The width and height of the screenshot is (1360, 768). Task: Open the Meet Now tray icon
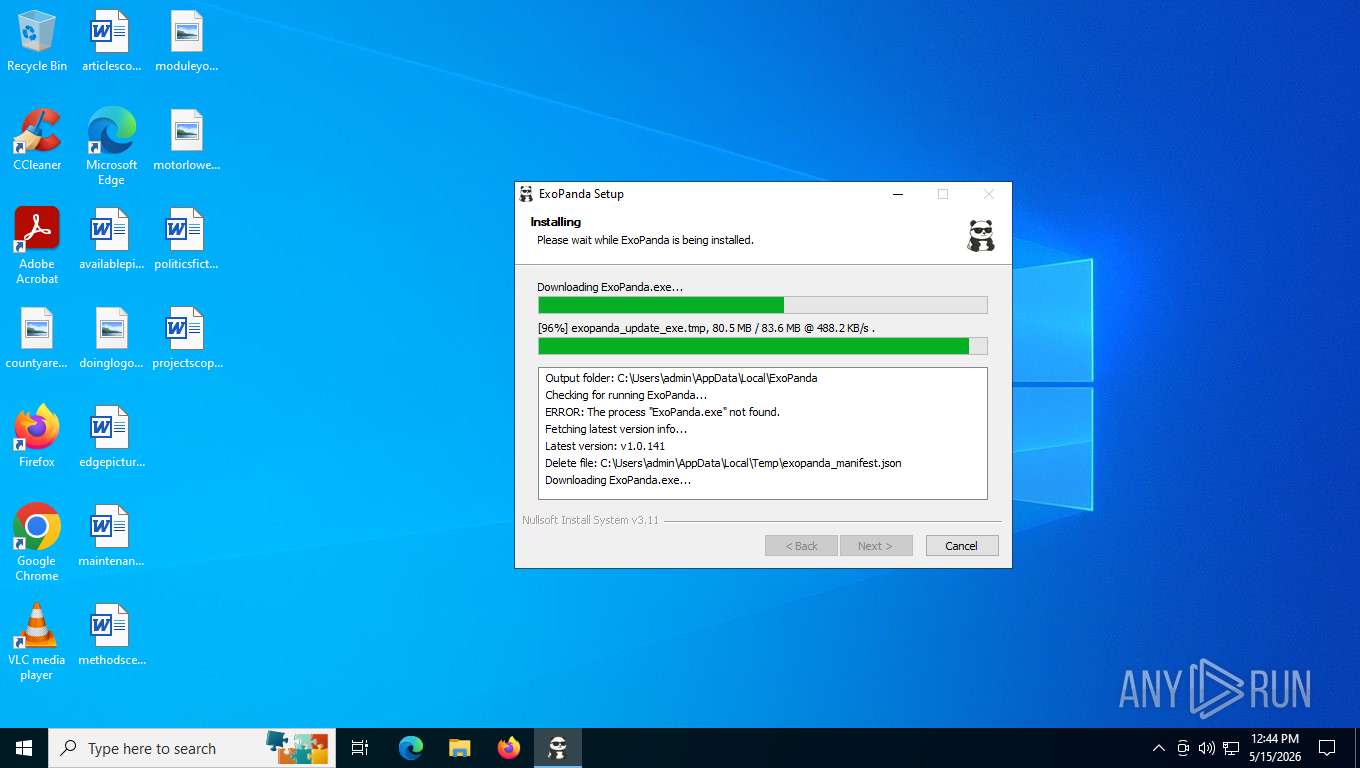pos(1183,748)
